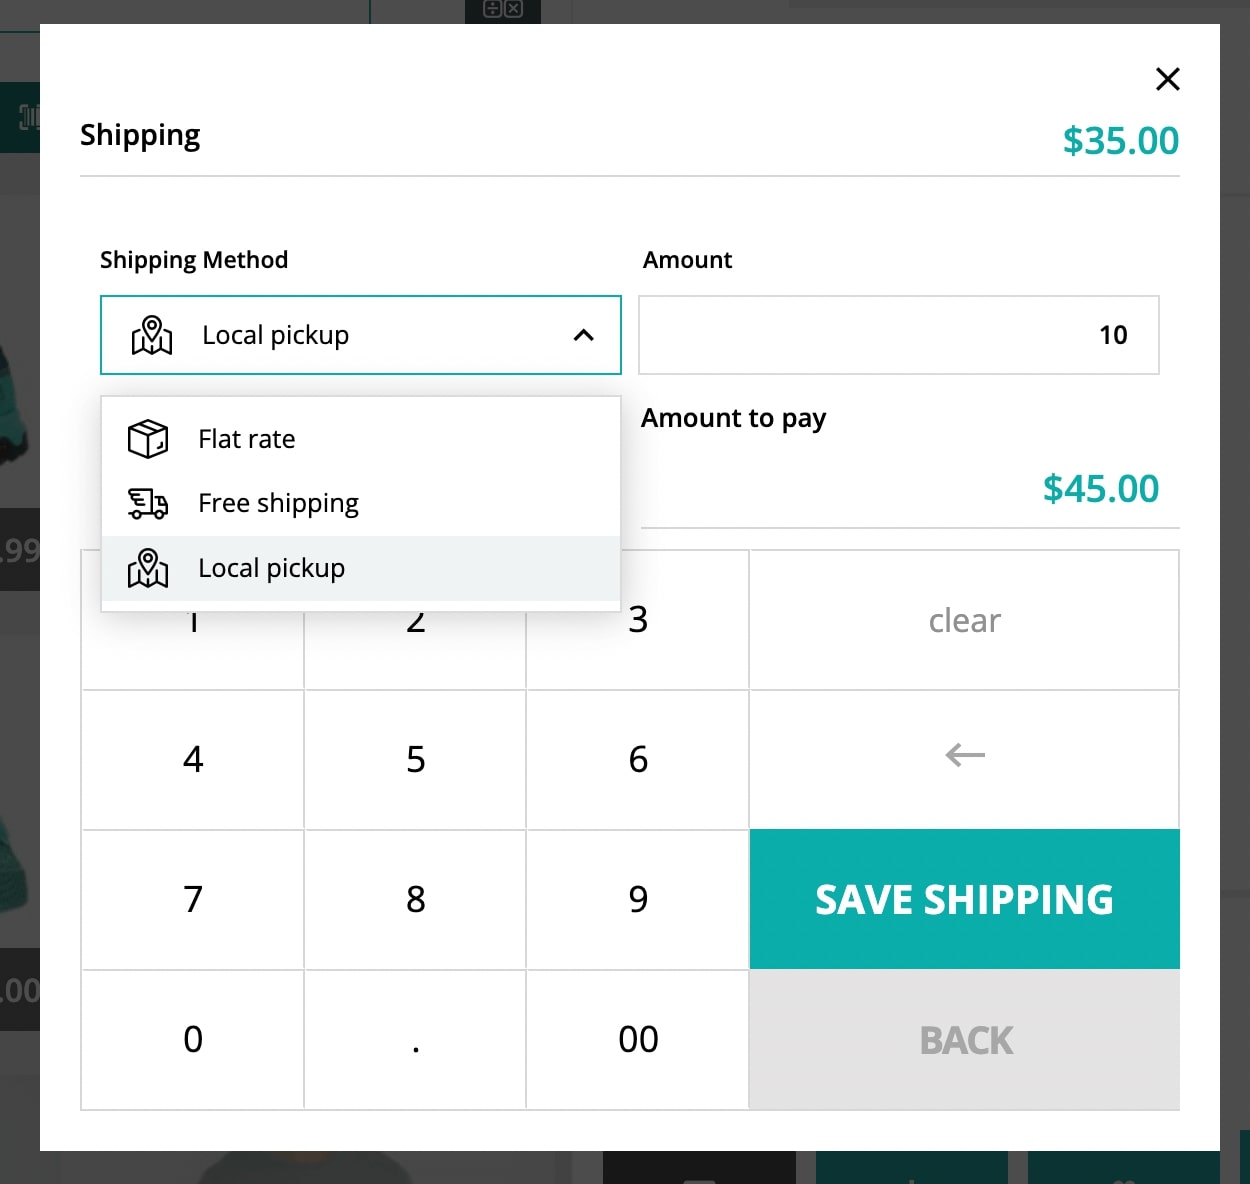This screenshot has width=1250, height=1184.
Task: Tap keypad digit 7
Action: (x=193, y=899)
